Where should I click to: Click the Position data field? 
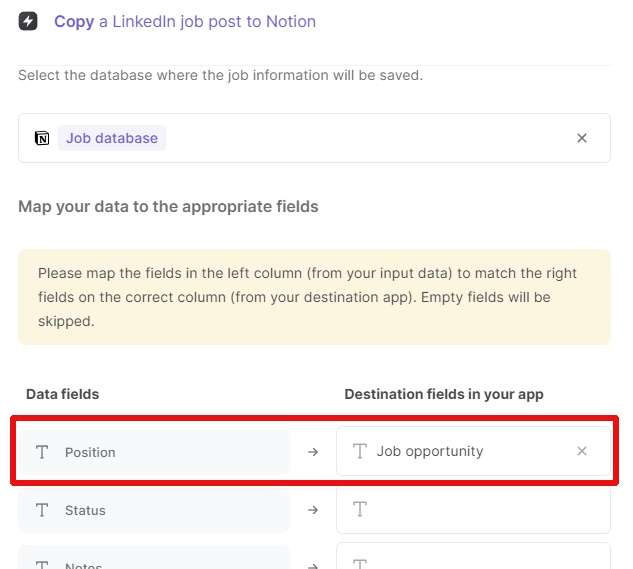click(x=154, y=452)
